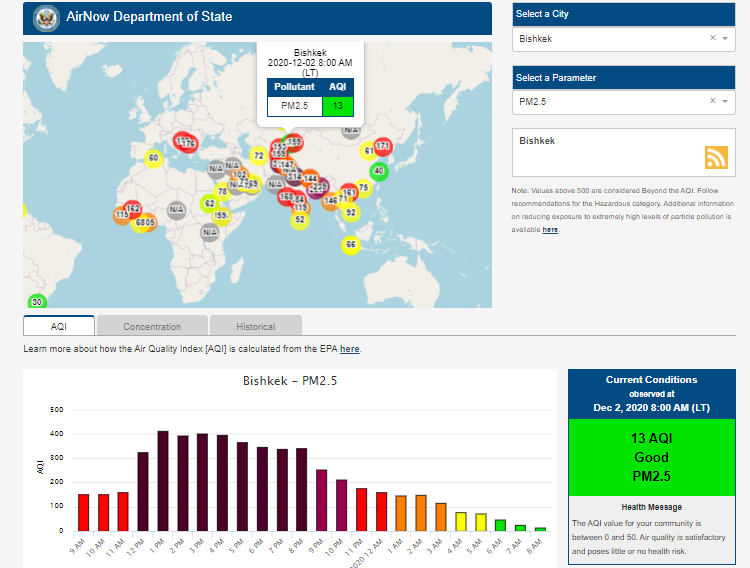
Task: Select the green 40 AQI map marker
Action: 379,171
